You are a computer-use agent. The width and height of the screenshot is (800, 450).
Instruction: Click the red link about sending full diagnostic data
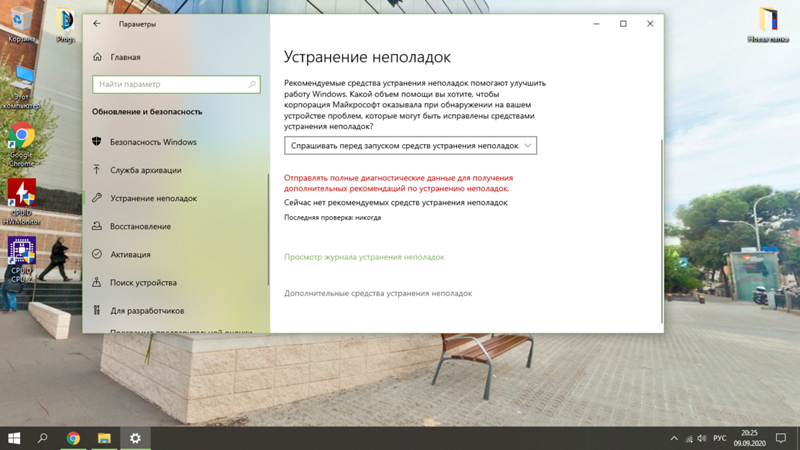point(398,183)
